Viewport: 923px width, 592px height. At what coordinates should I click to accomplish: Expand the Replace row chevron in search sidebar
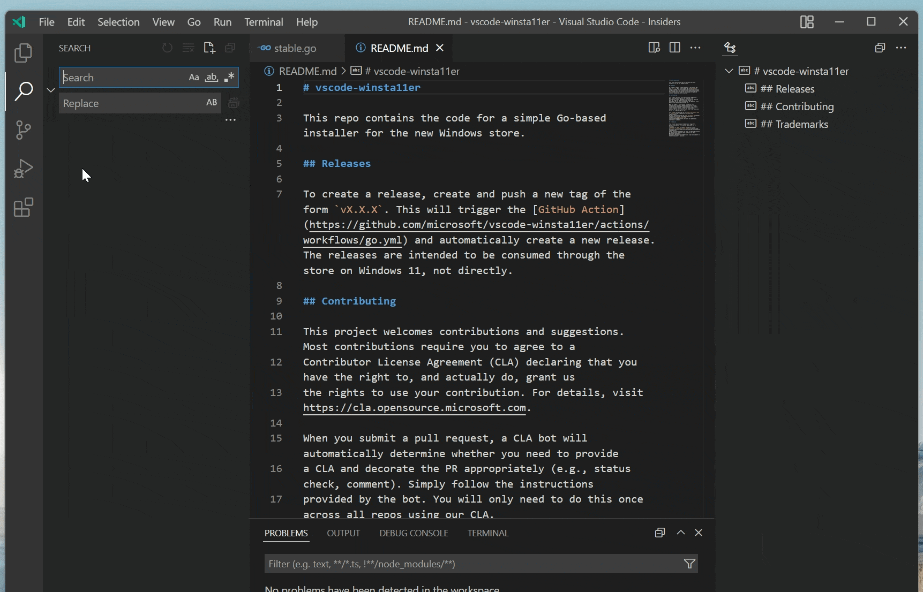tap(49, 90)
